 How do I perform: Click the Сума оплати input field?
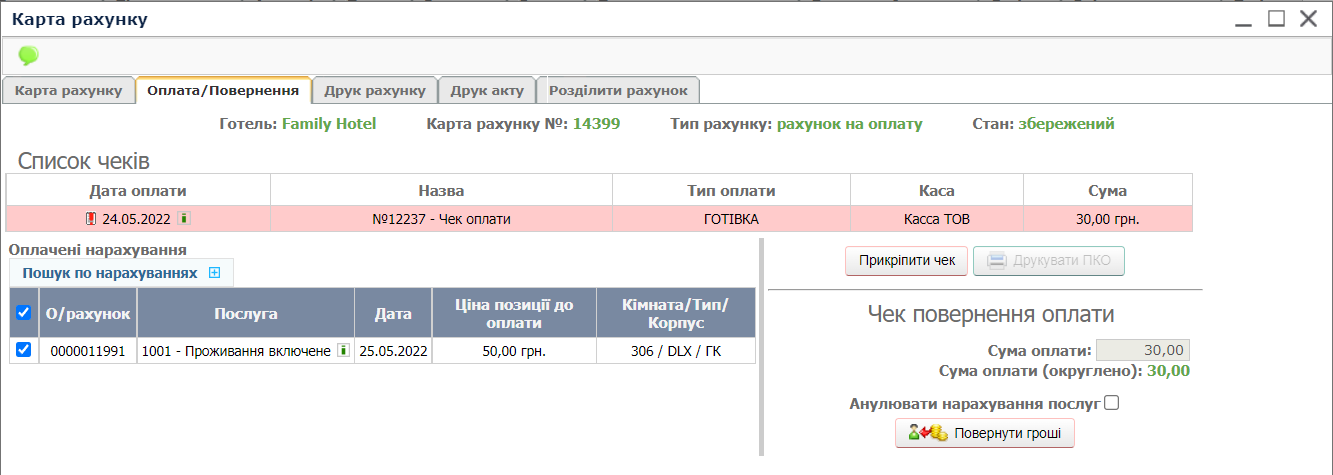pos(1143,350)
